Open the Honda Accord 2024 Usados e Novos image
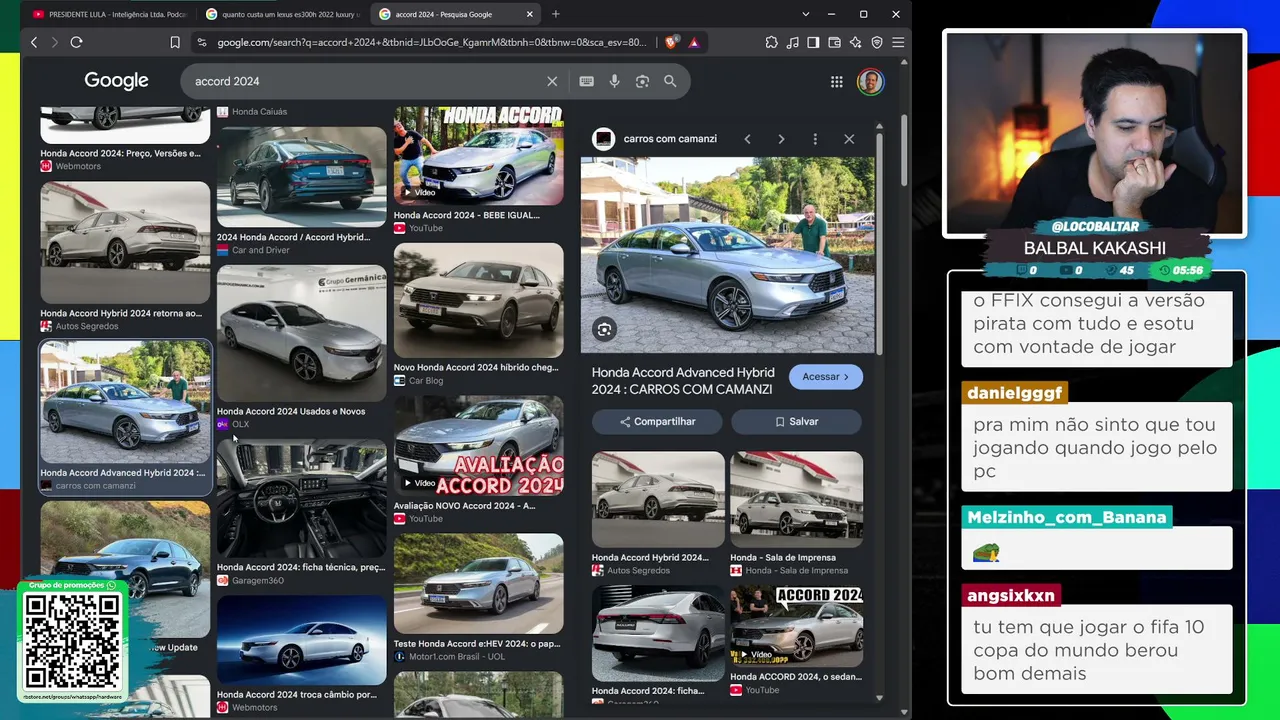1280x720 pixels. coord(301,333)
